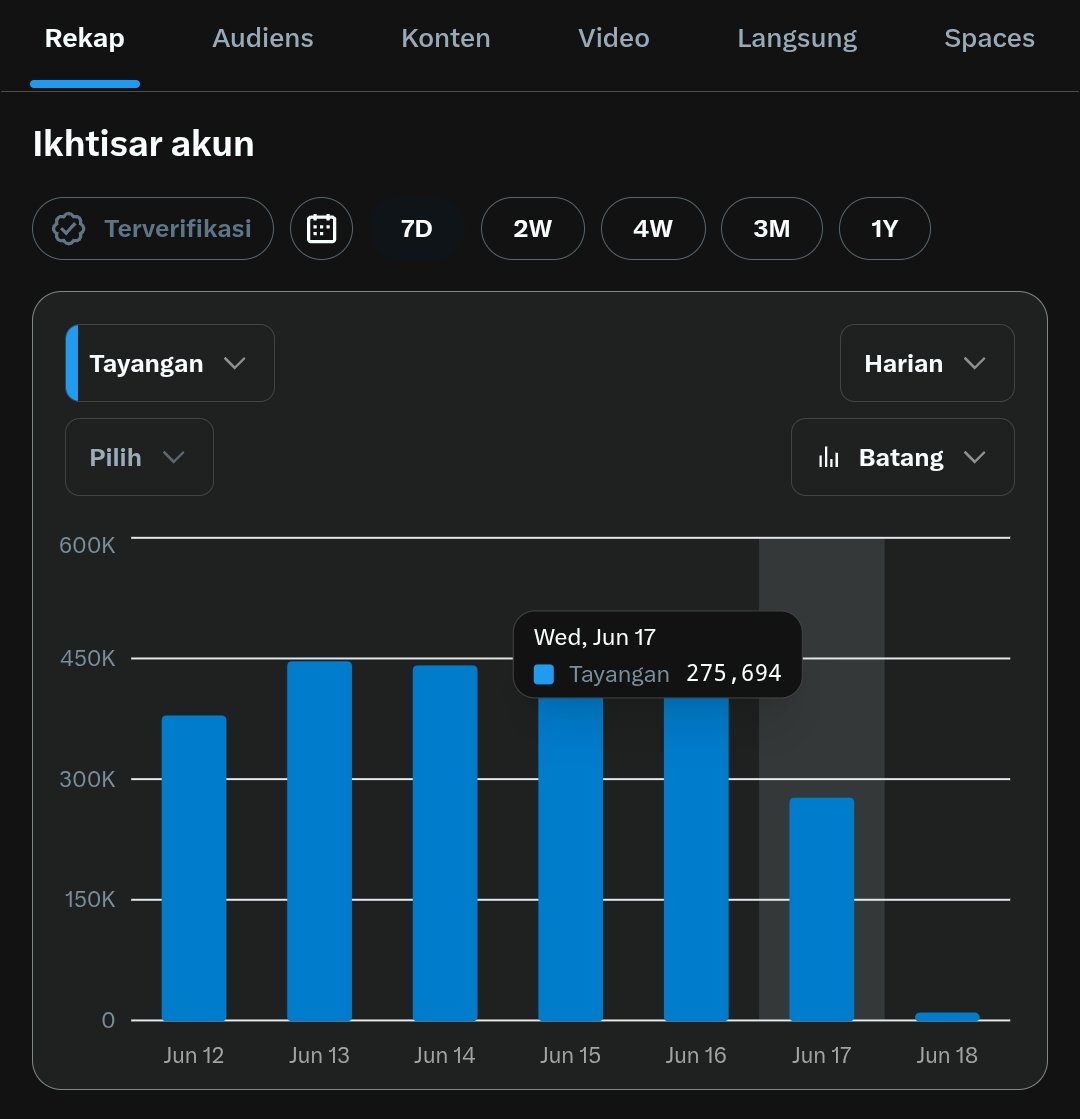Click the 600K axis label

pos(87,545)
